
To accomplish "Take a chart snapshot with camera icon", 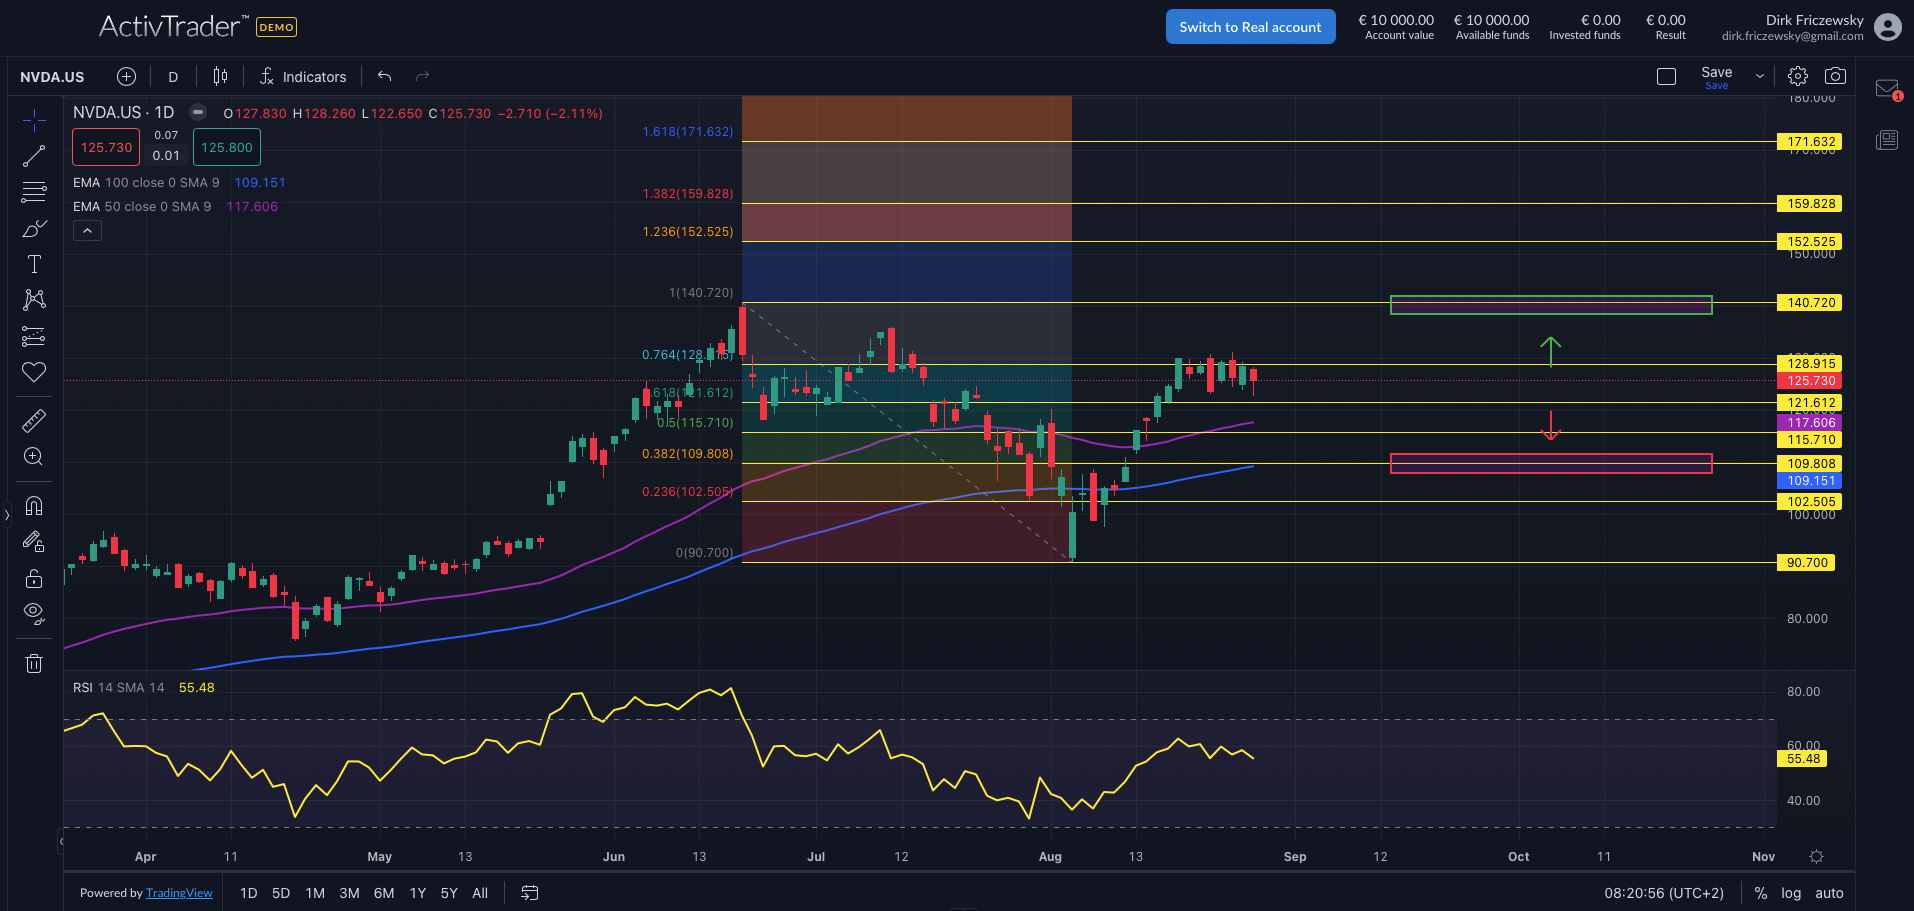I will pos(1835,76).
